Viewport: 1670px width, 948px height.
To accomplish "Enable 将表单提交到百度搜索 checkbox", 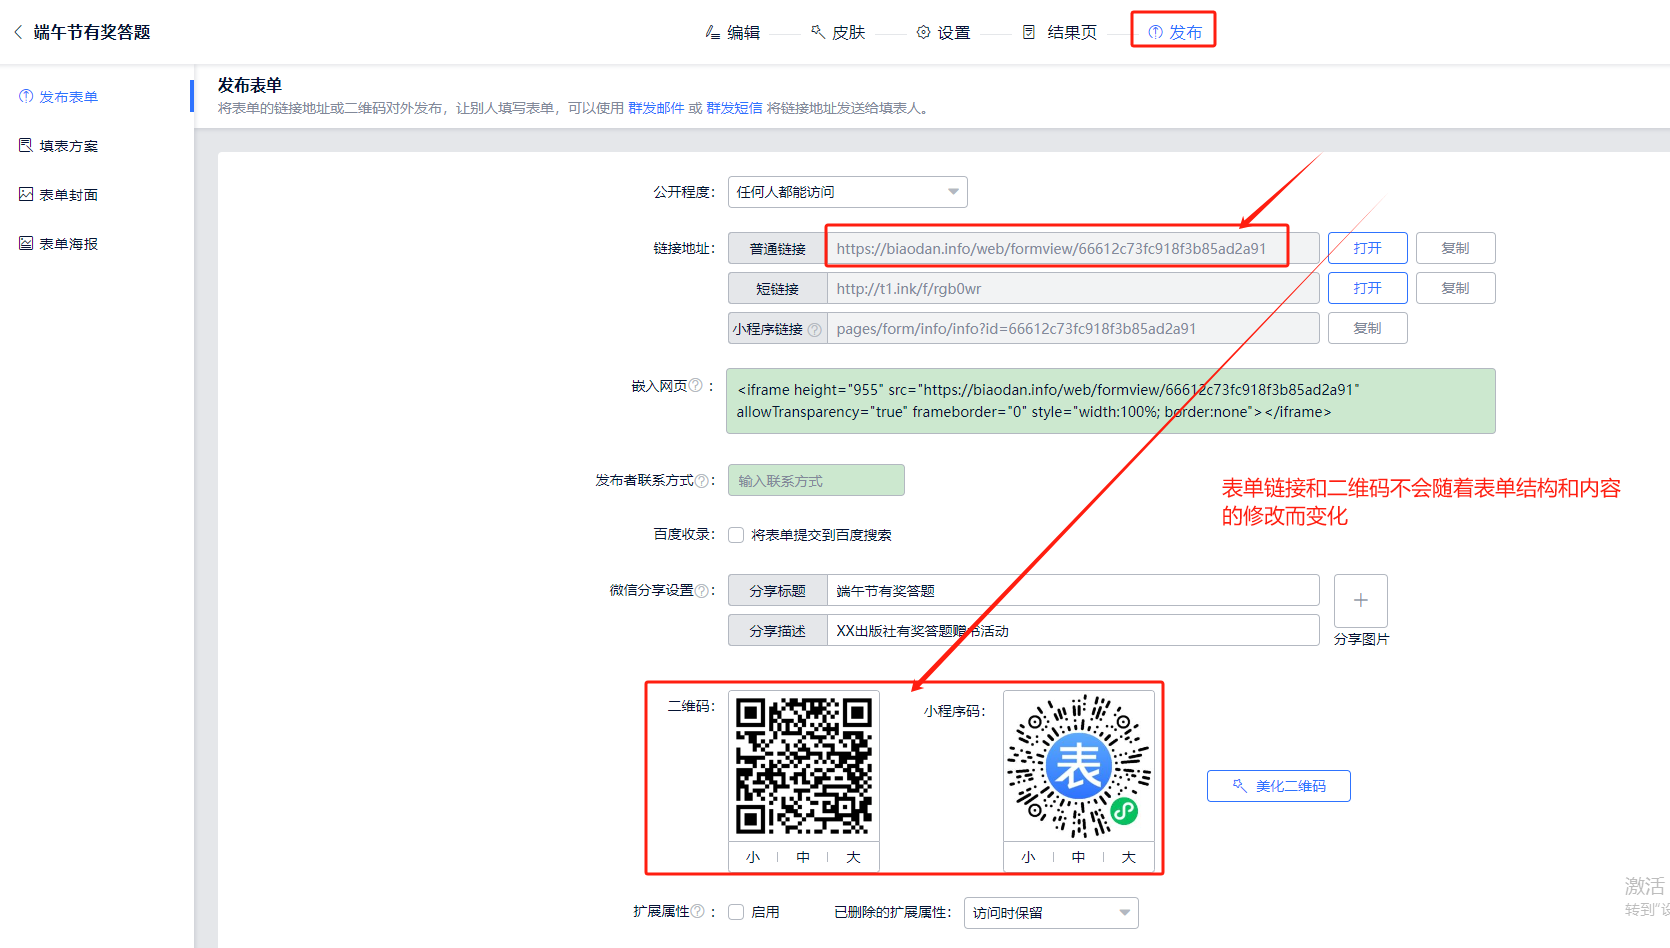I will 736,535.
